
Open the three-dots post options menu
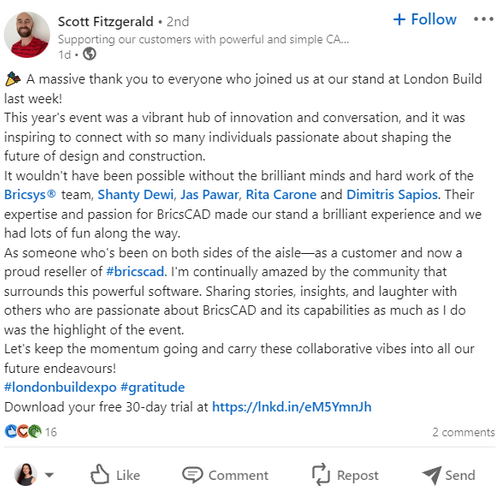click(x=483, y=19)
